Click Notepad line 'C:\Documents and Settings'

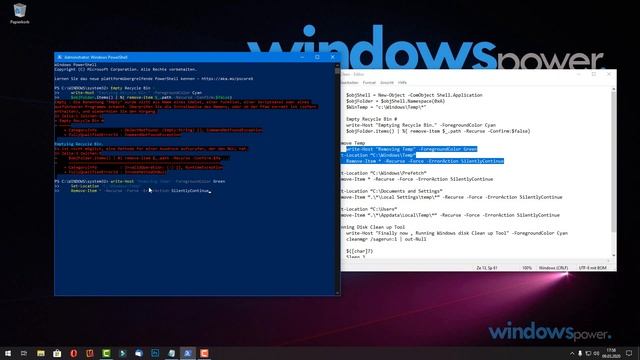pos(392,191)
